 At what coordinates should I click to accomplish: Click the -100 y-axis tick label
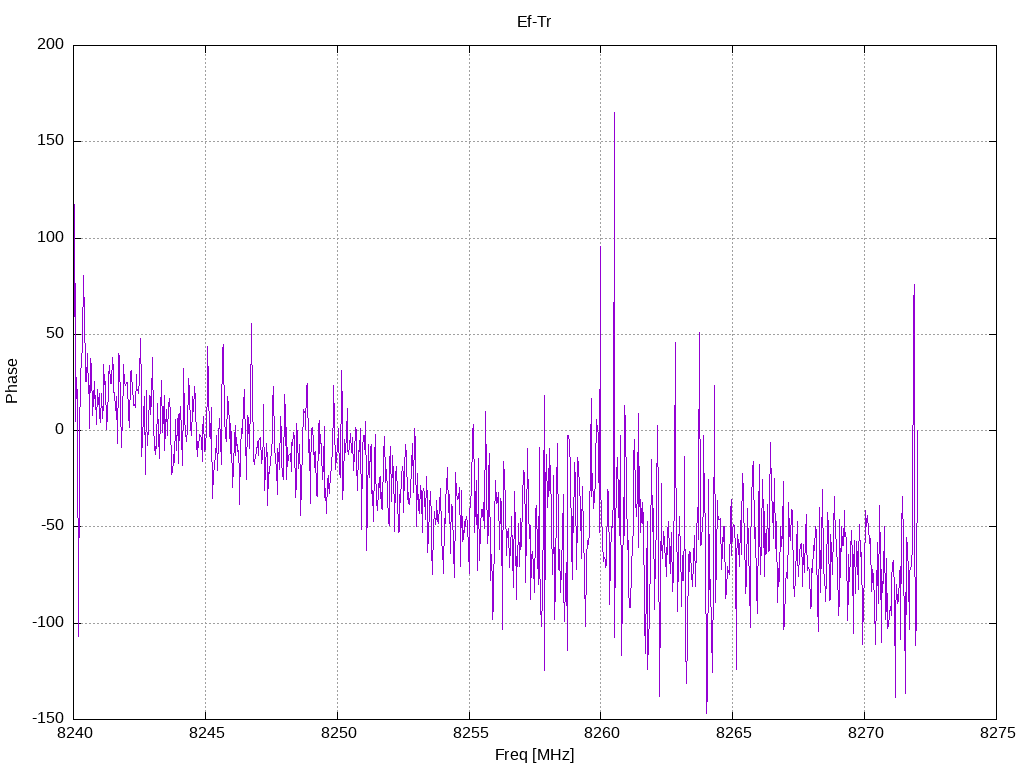(x=48, y=622)
